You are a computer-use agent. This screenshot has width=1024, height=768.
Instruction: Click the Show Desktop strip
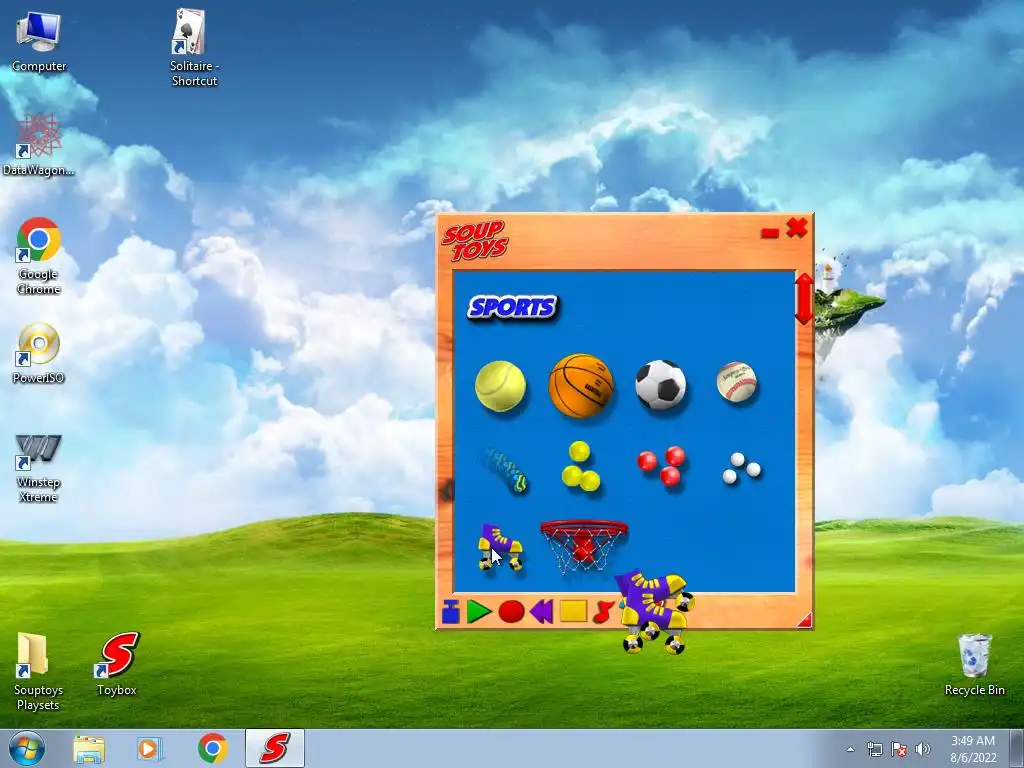(x=1017, y=748)
